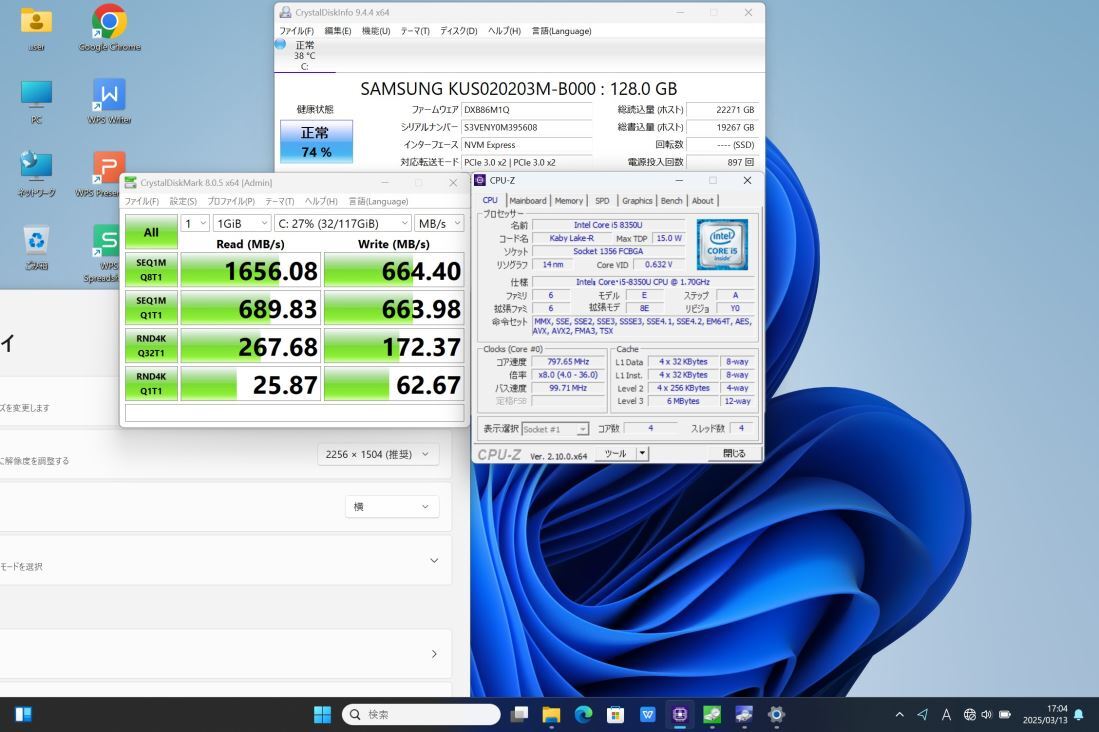Launch WPS Spreadsheets desktop shortcut

[105, 254]
